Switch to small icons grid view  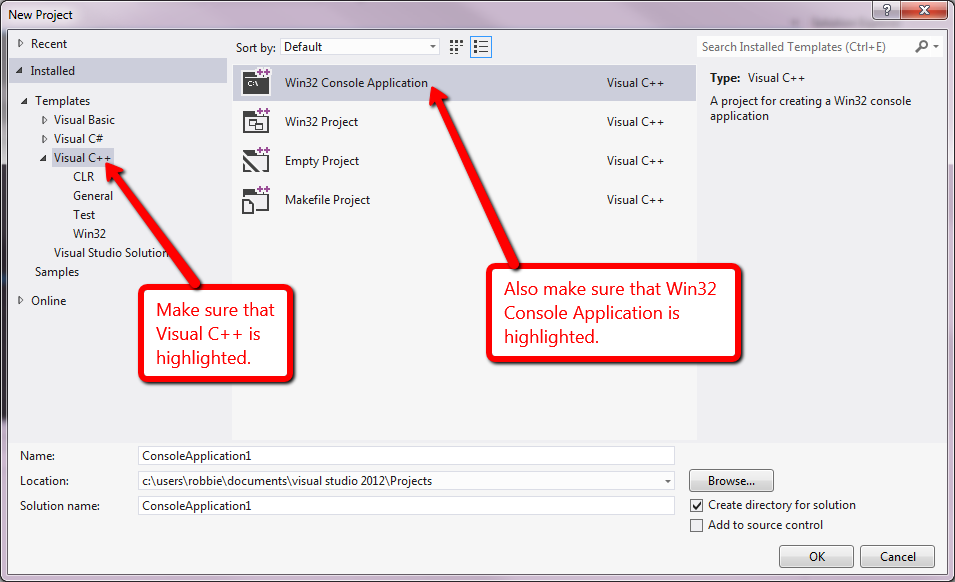coord(456,47)
